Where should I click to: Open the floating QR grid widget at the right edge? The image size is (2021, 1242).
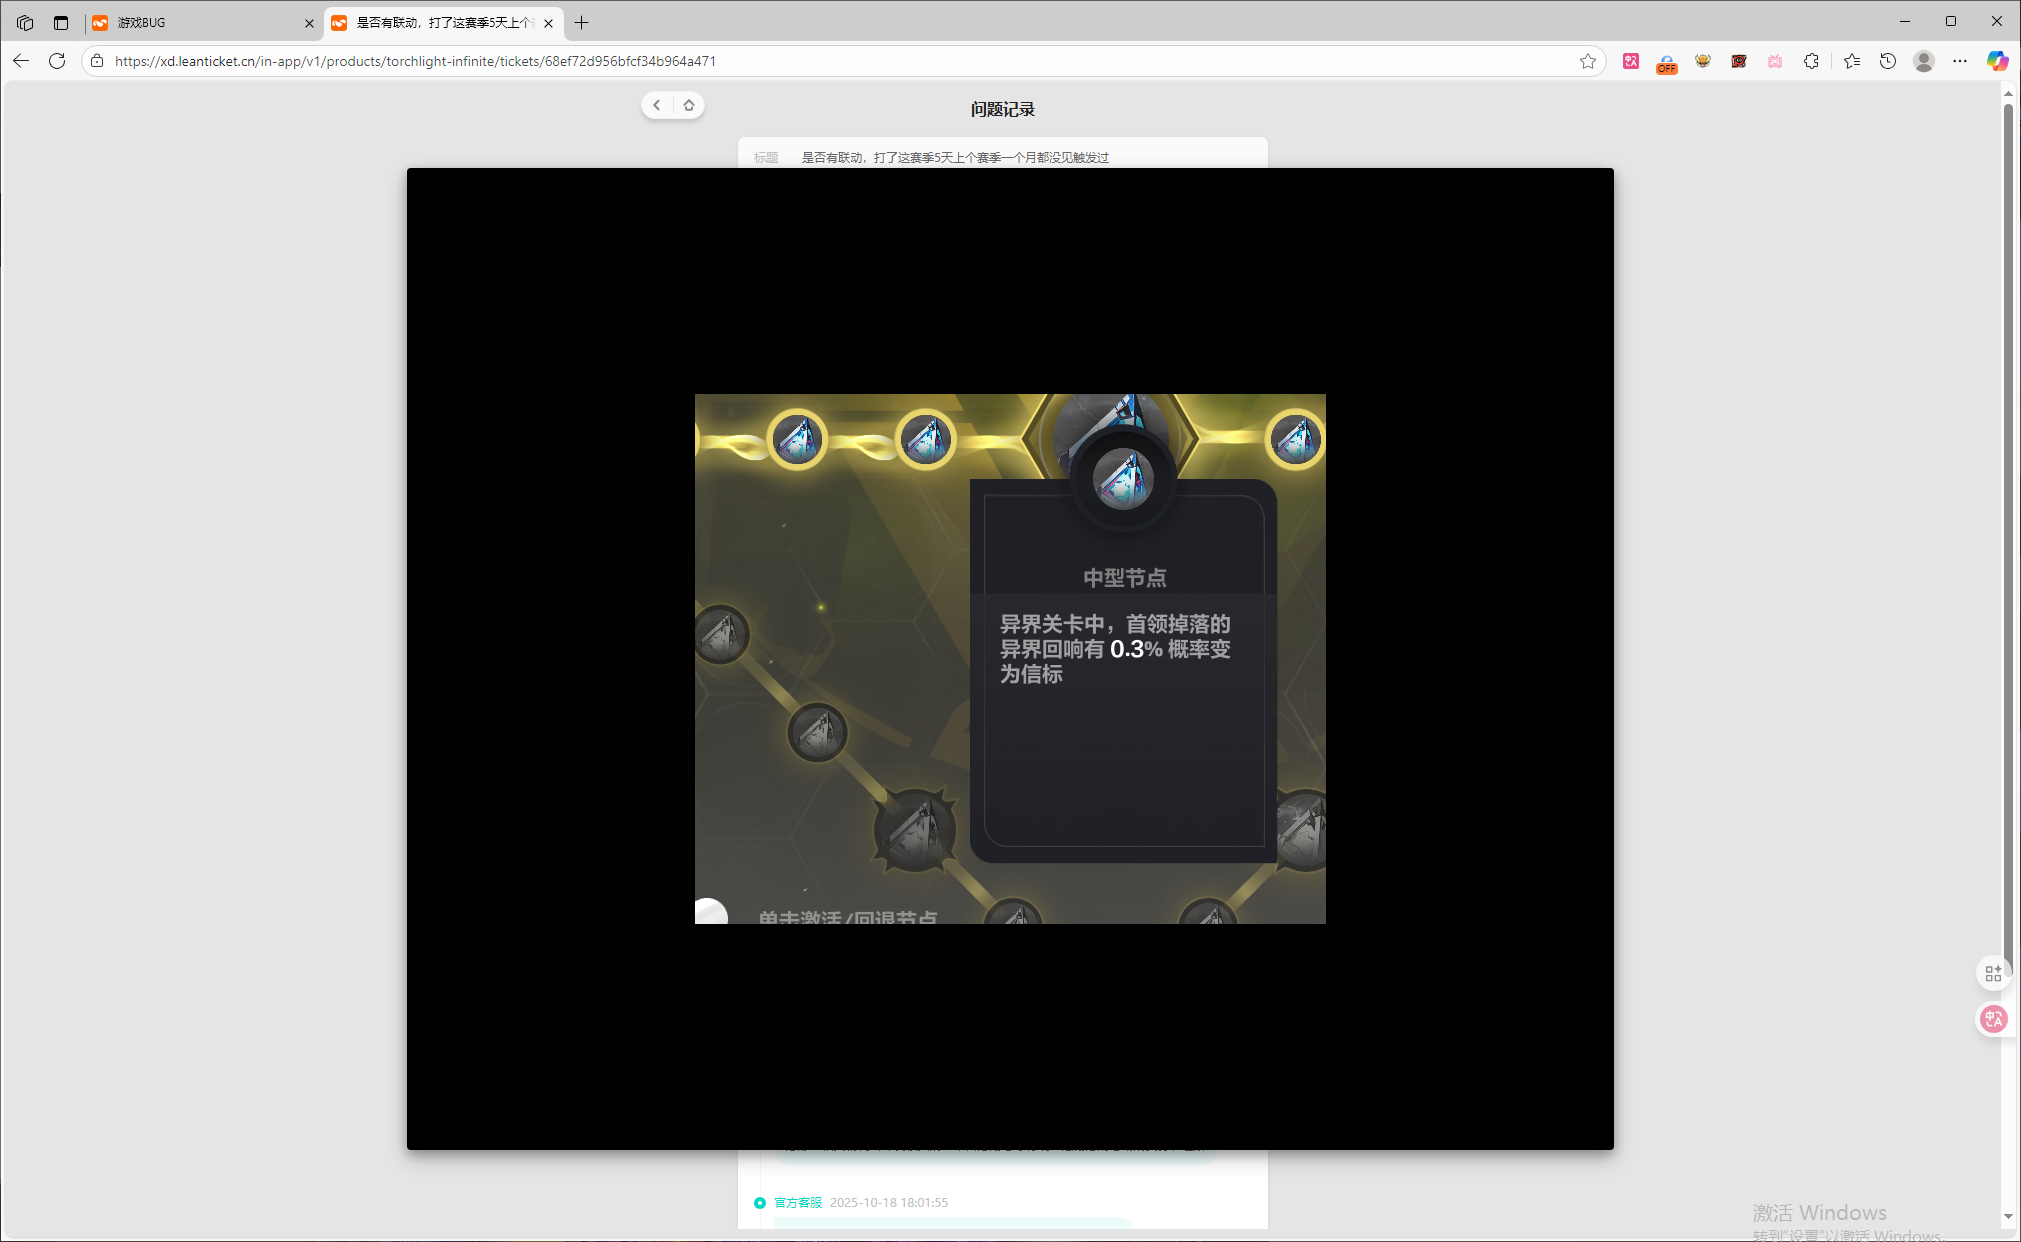(1993, 973)
